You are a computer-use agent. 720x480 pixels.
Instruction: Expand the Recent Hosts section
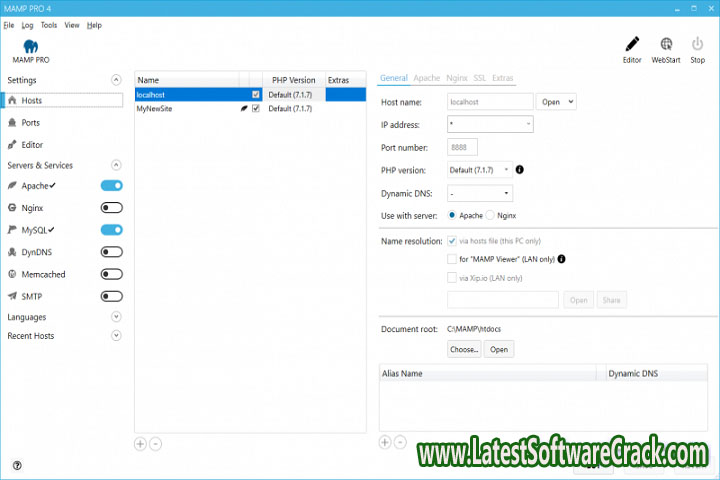tap(116, 335)
